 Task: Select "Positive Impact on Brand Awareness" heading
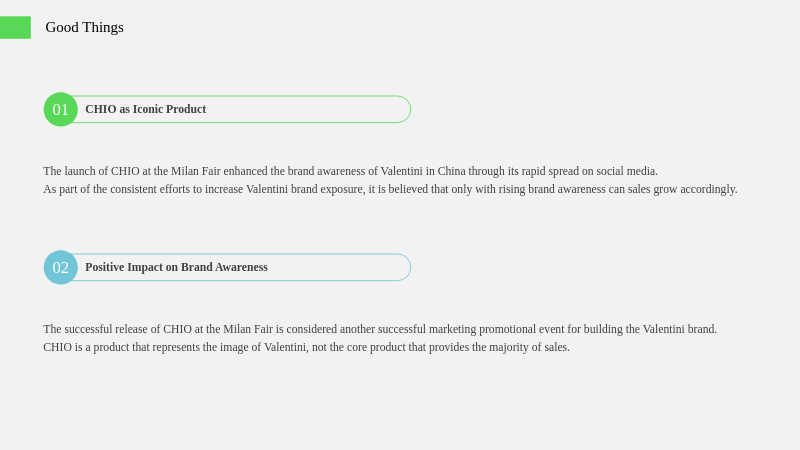point(176,267)
